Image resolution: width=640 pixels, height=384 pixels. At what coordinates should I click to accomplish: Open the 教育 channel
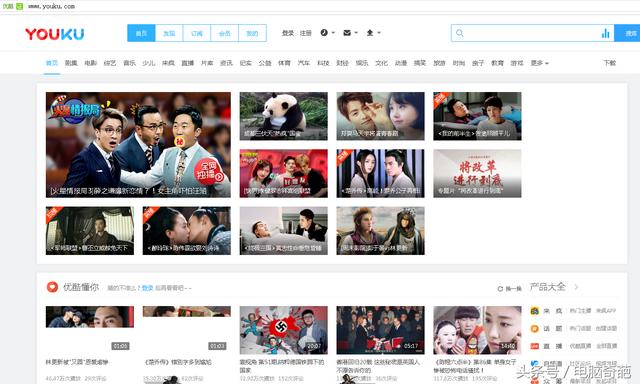click(498, 63)
